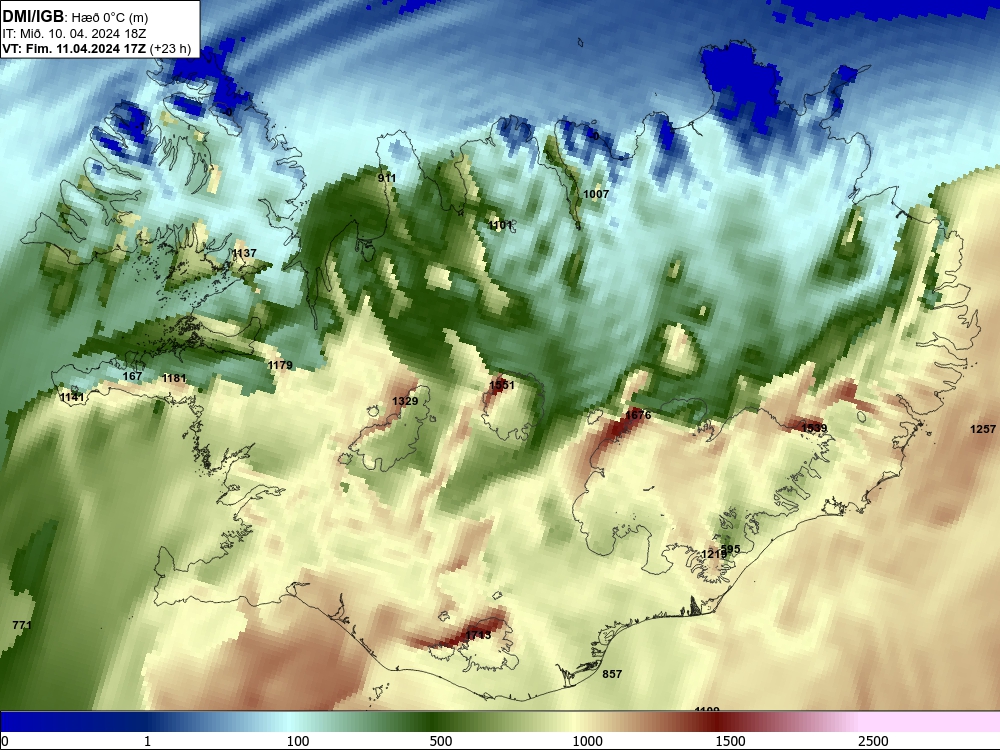
Task: Select the legend label 1000 on color scale
Action: [x=587, y=741]
